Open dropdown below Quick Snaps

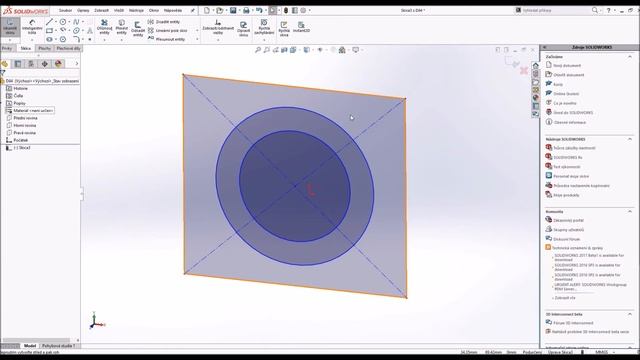264,40
